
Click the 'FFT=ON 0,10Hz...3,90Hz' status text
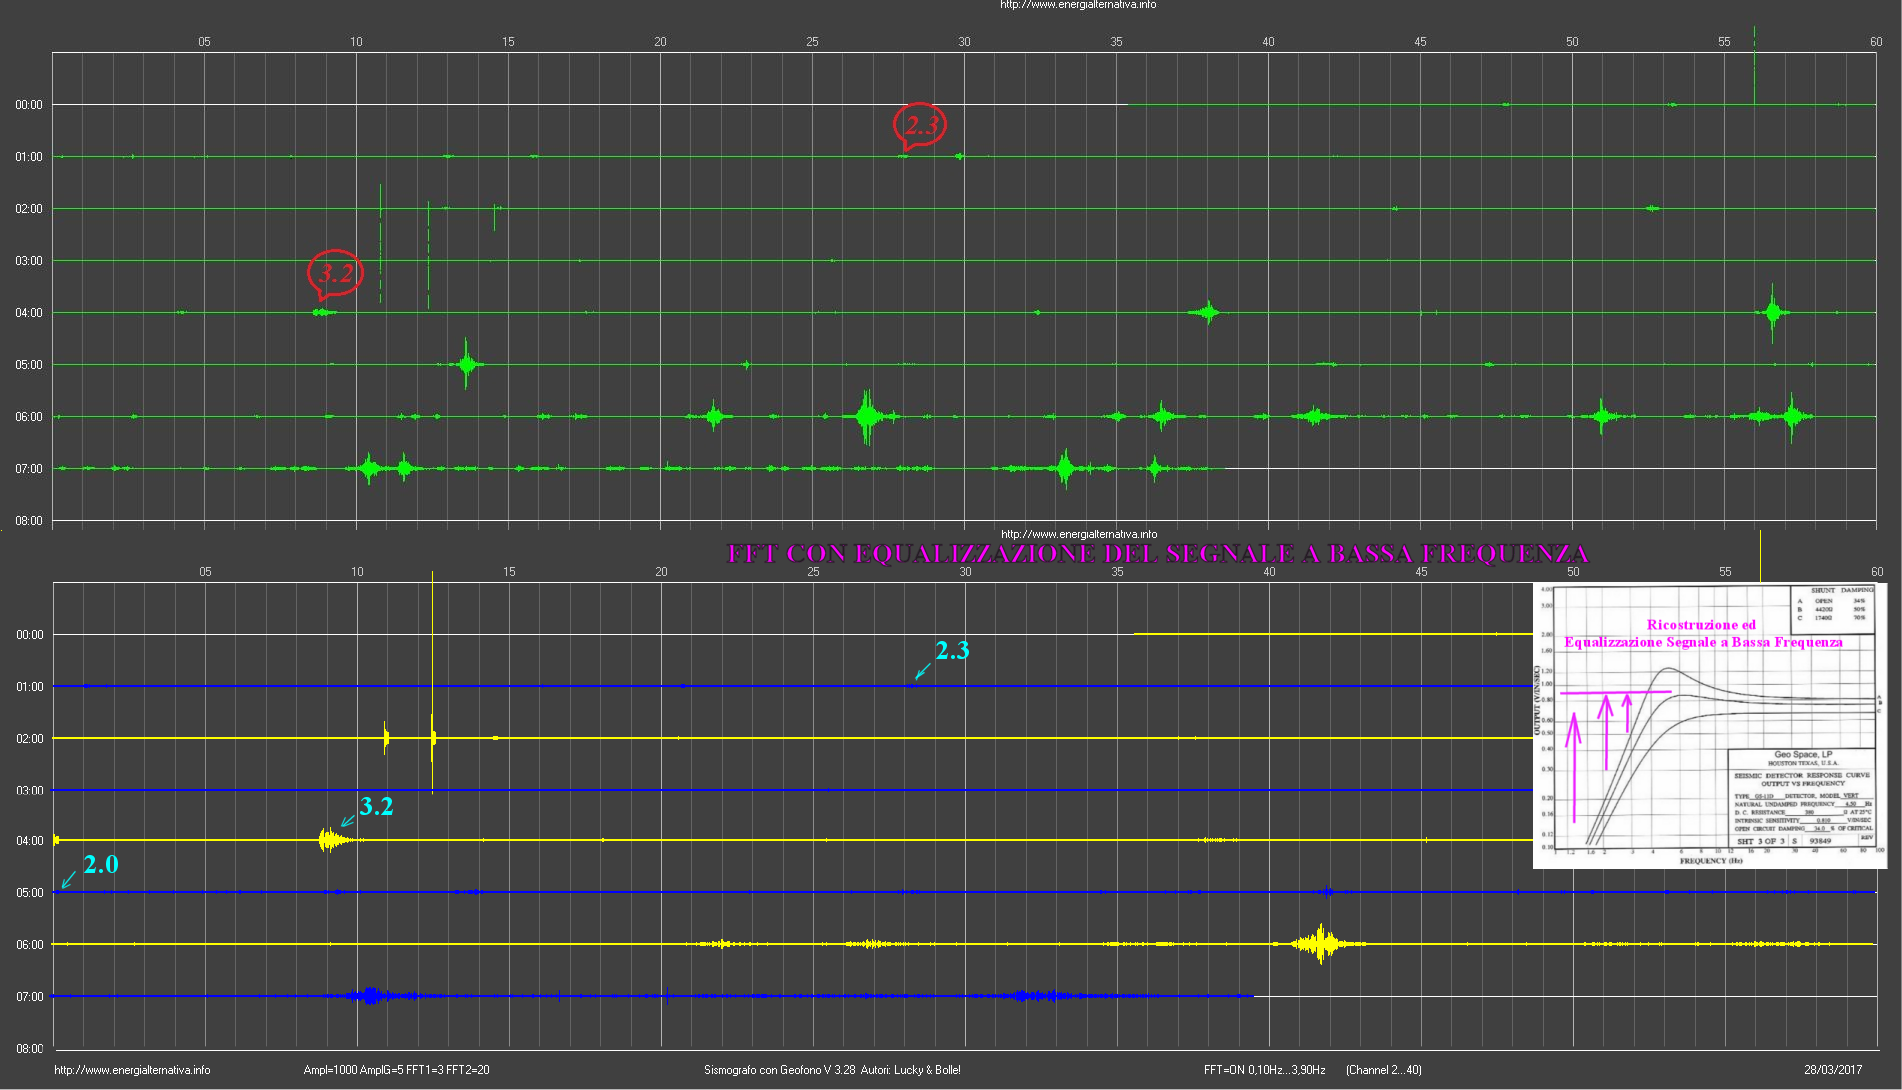[1265, 1070]
